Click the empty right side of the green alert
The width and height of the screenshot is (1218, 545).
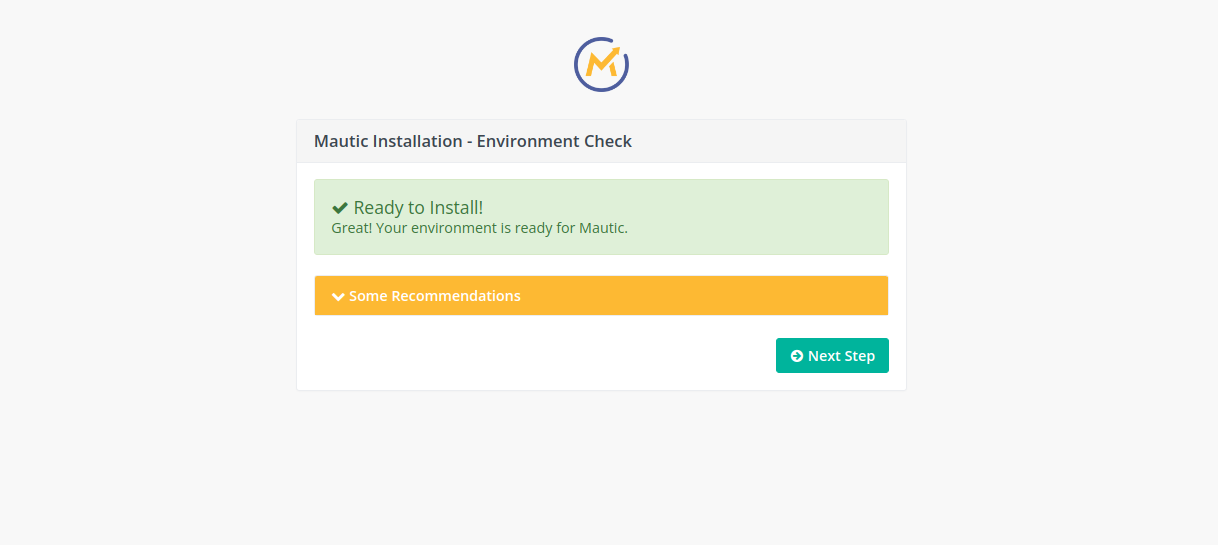(780, 217)
